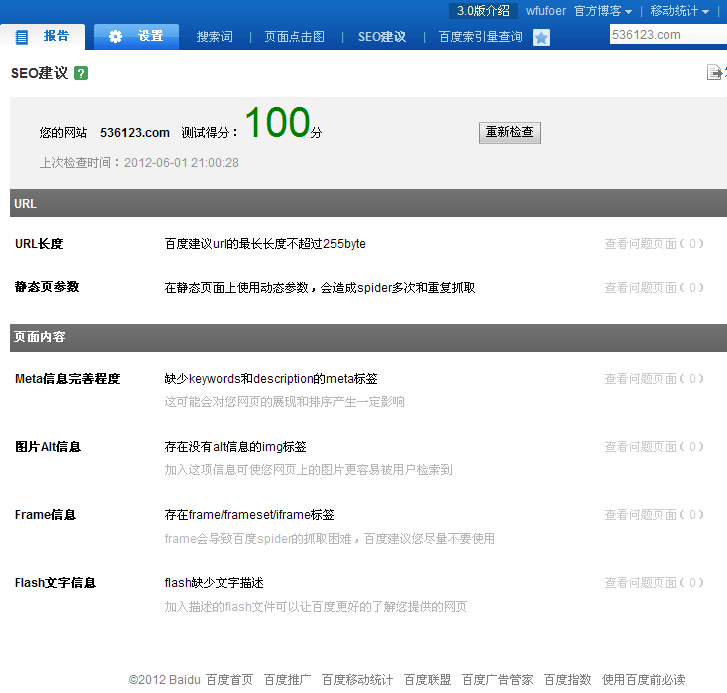Click text 缺少keywords和description的meta标签

tap(271, 379)
